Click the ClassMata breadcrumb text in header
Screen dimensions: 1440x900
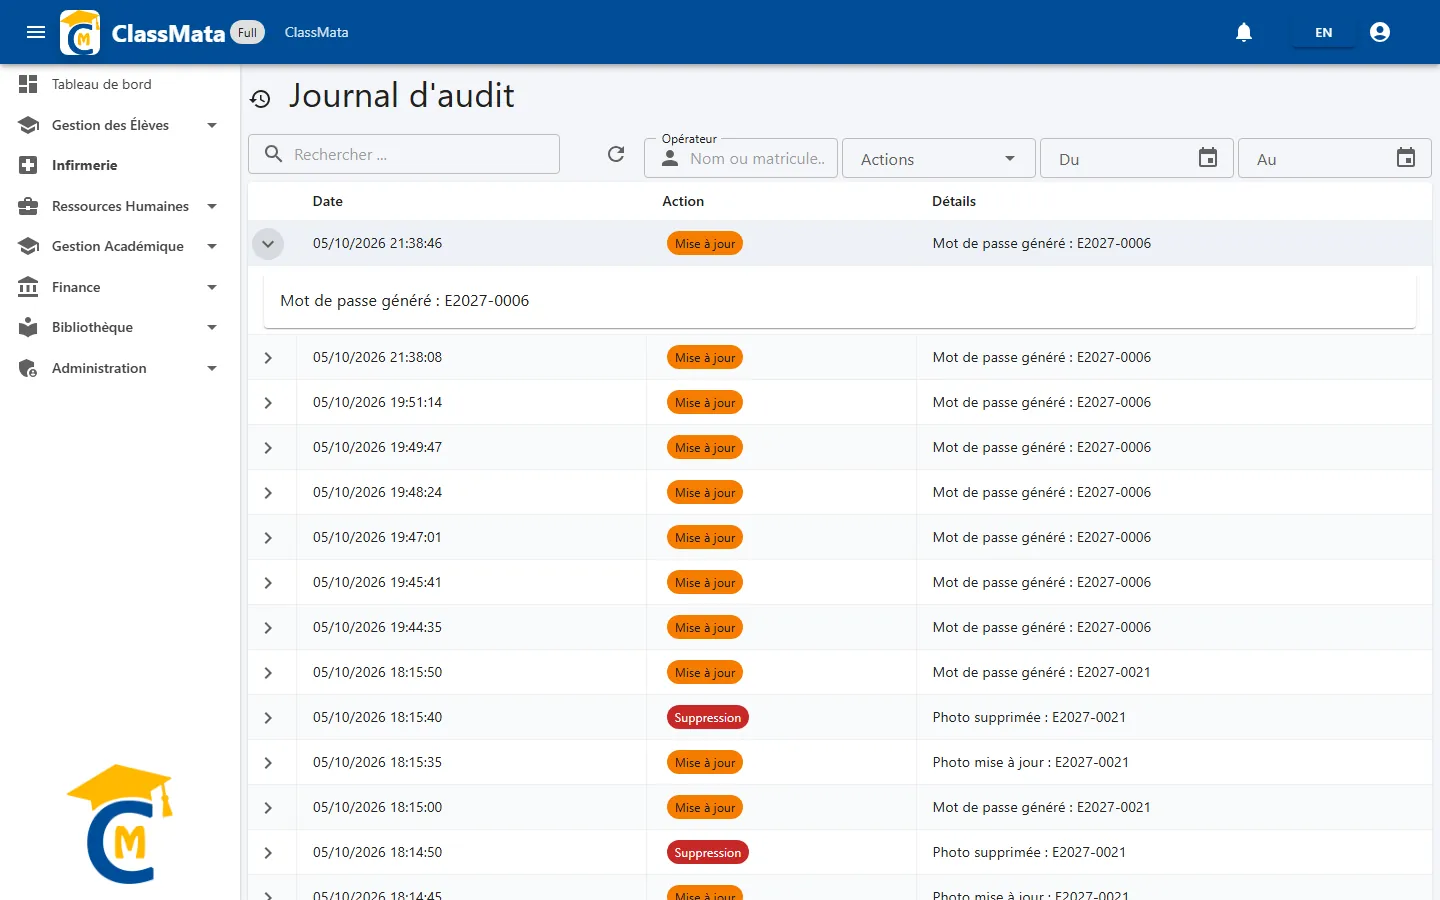316,32
